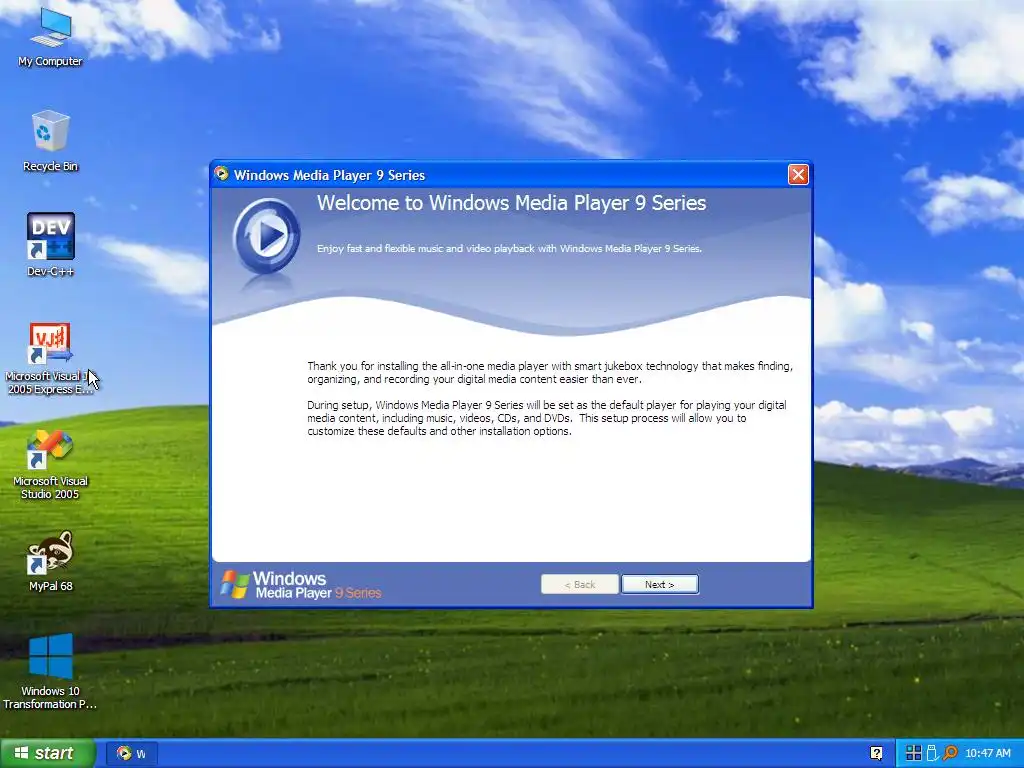Click the Windows flag logo in the wizard footer
This screenshot has width=1024, height=768.
tap(234, 584)
